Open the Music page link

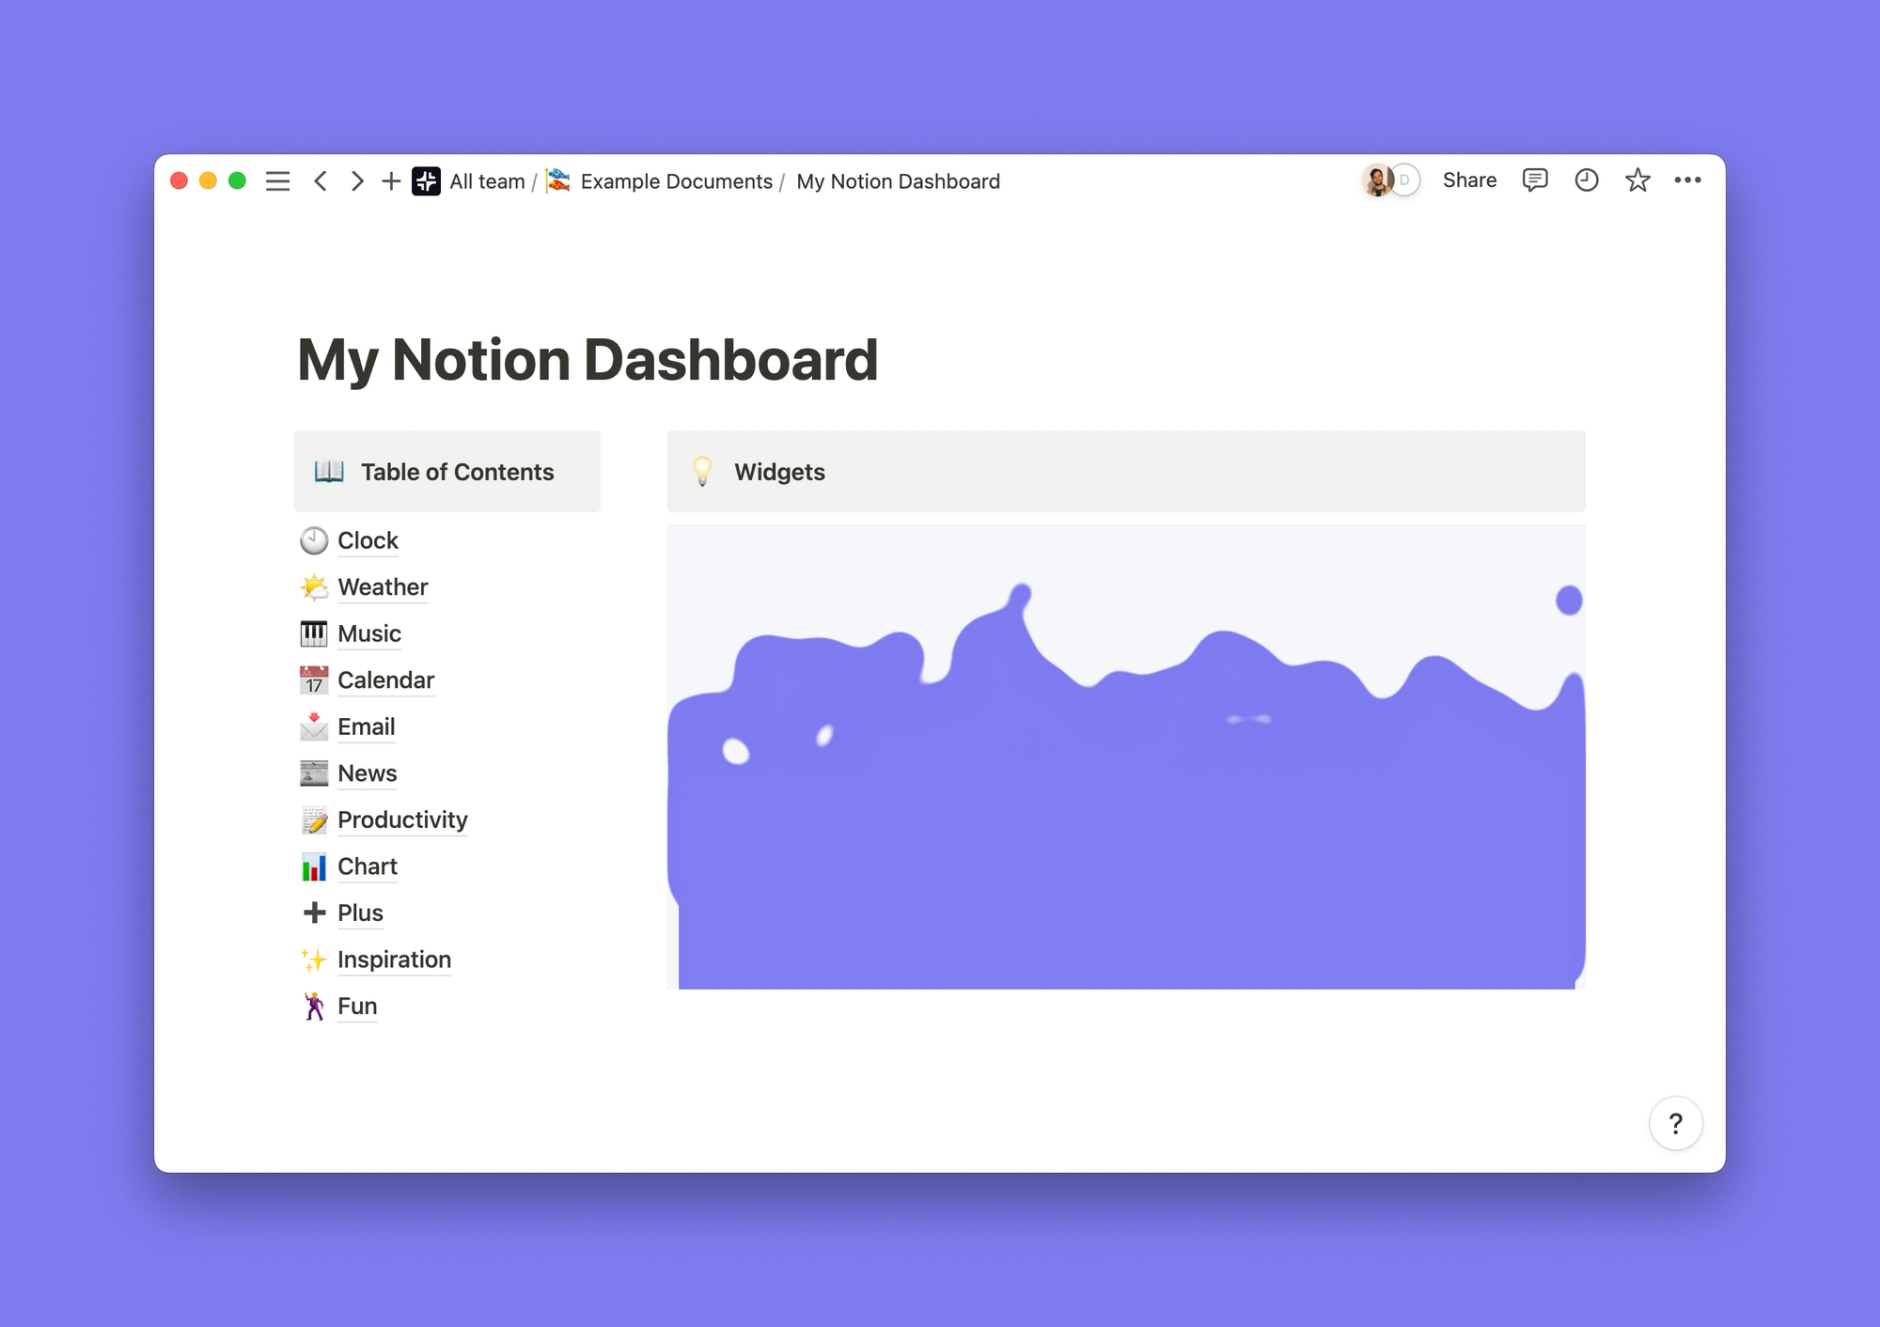[369, 633]
